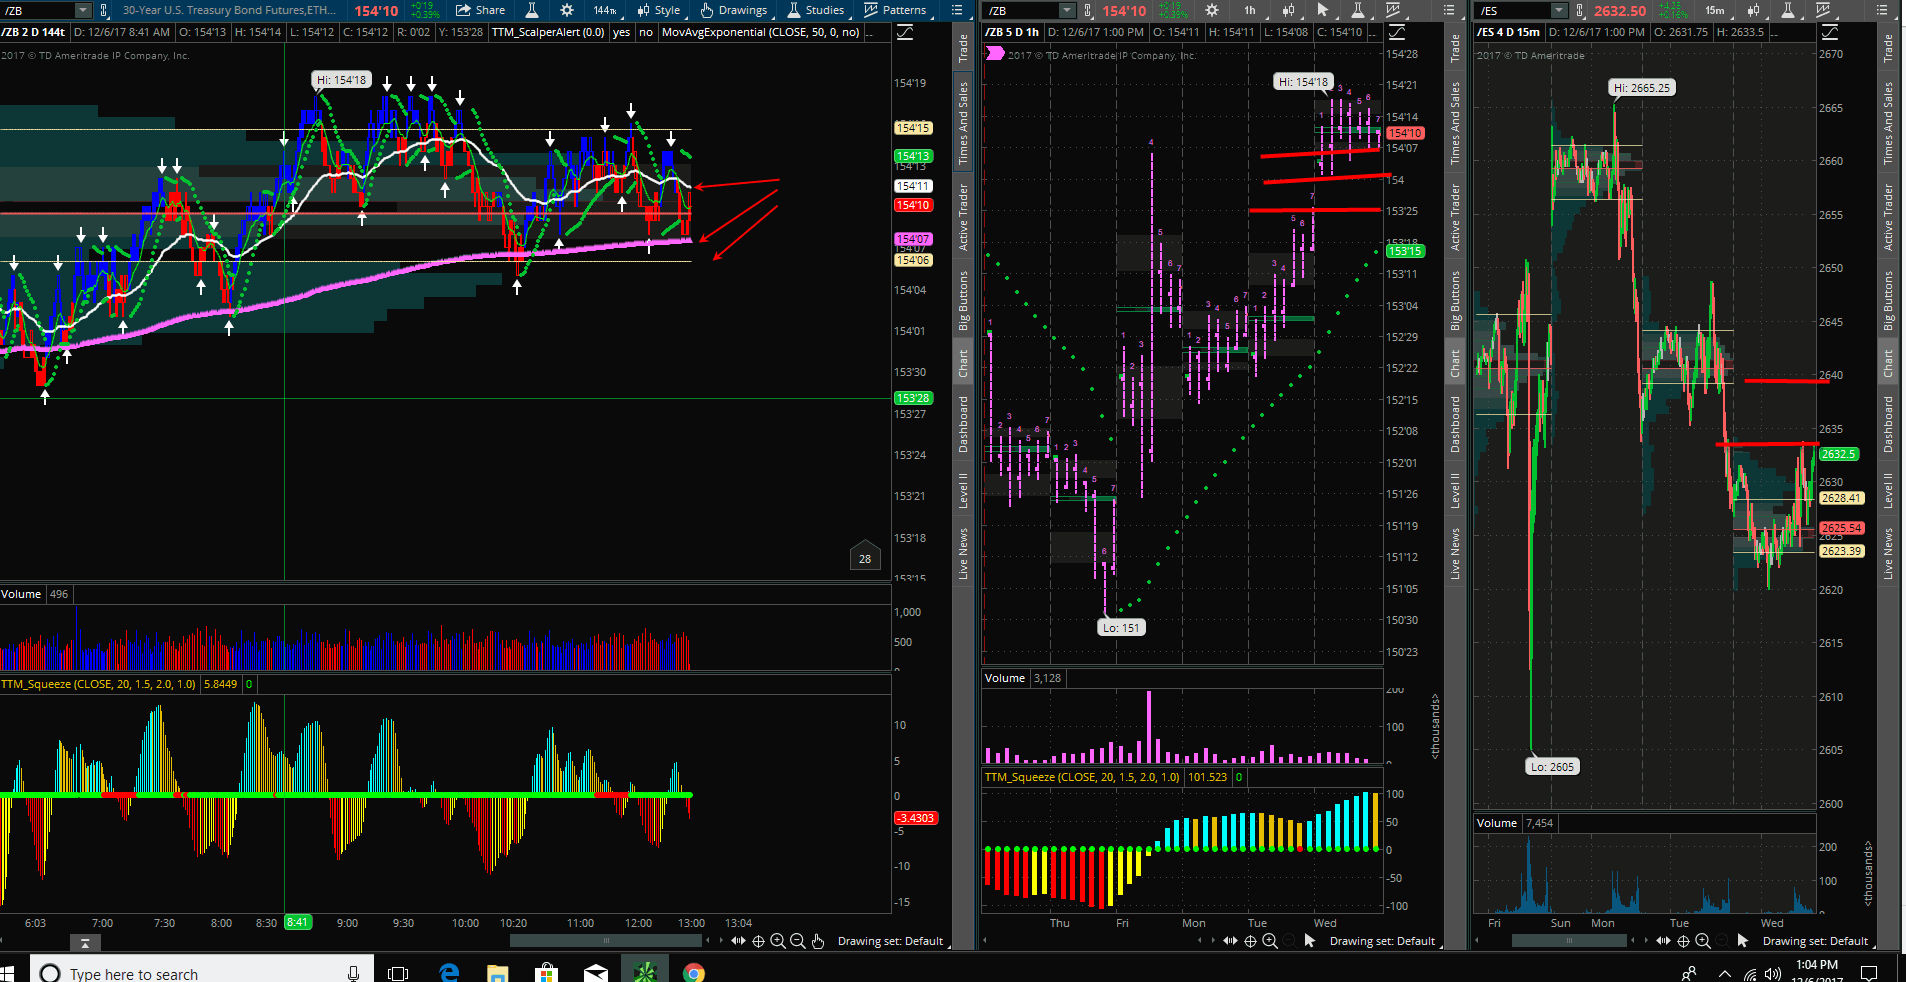Open Big Buttons tab beside left chart

963,300
